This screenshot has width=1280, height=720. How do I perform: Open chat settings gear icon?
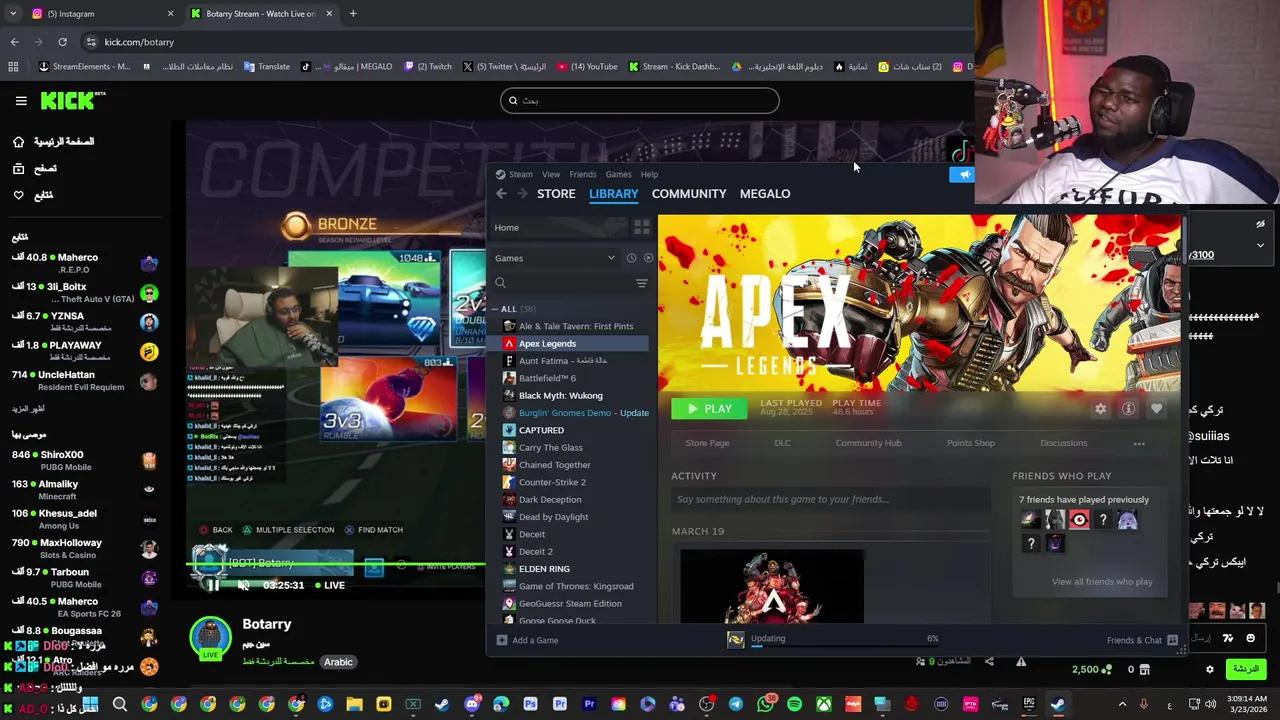tap(1209, 669)
